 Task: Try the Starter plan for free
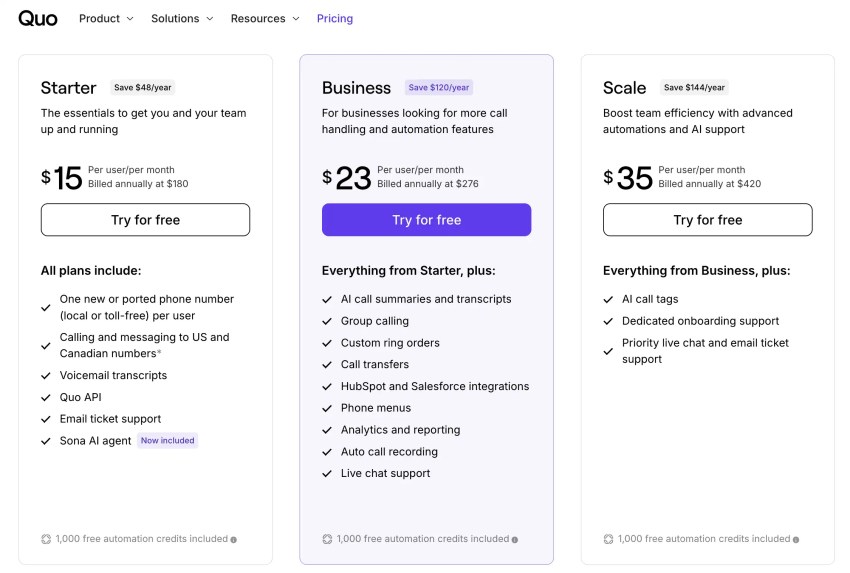[x=145, y=220]
